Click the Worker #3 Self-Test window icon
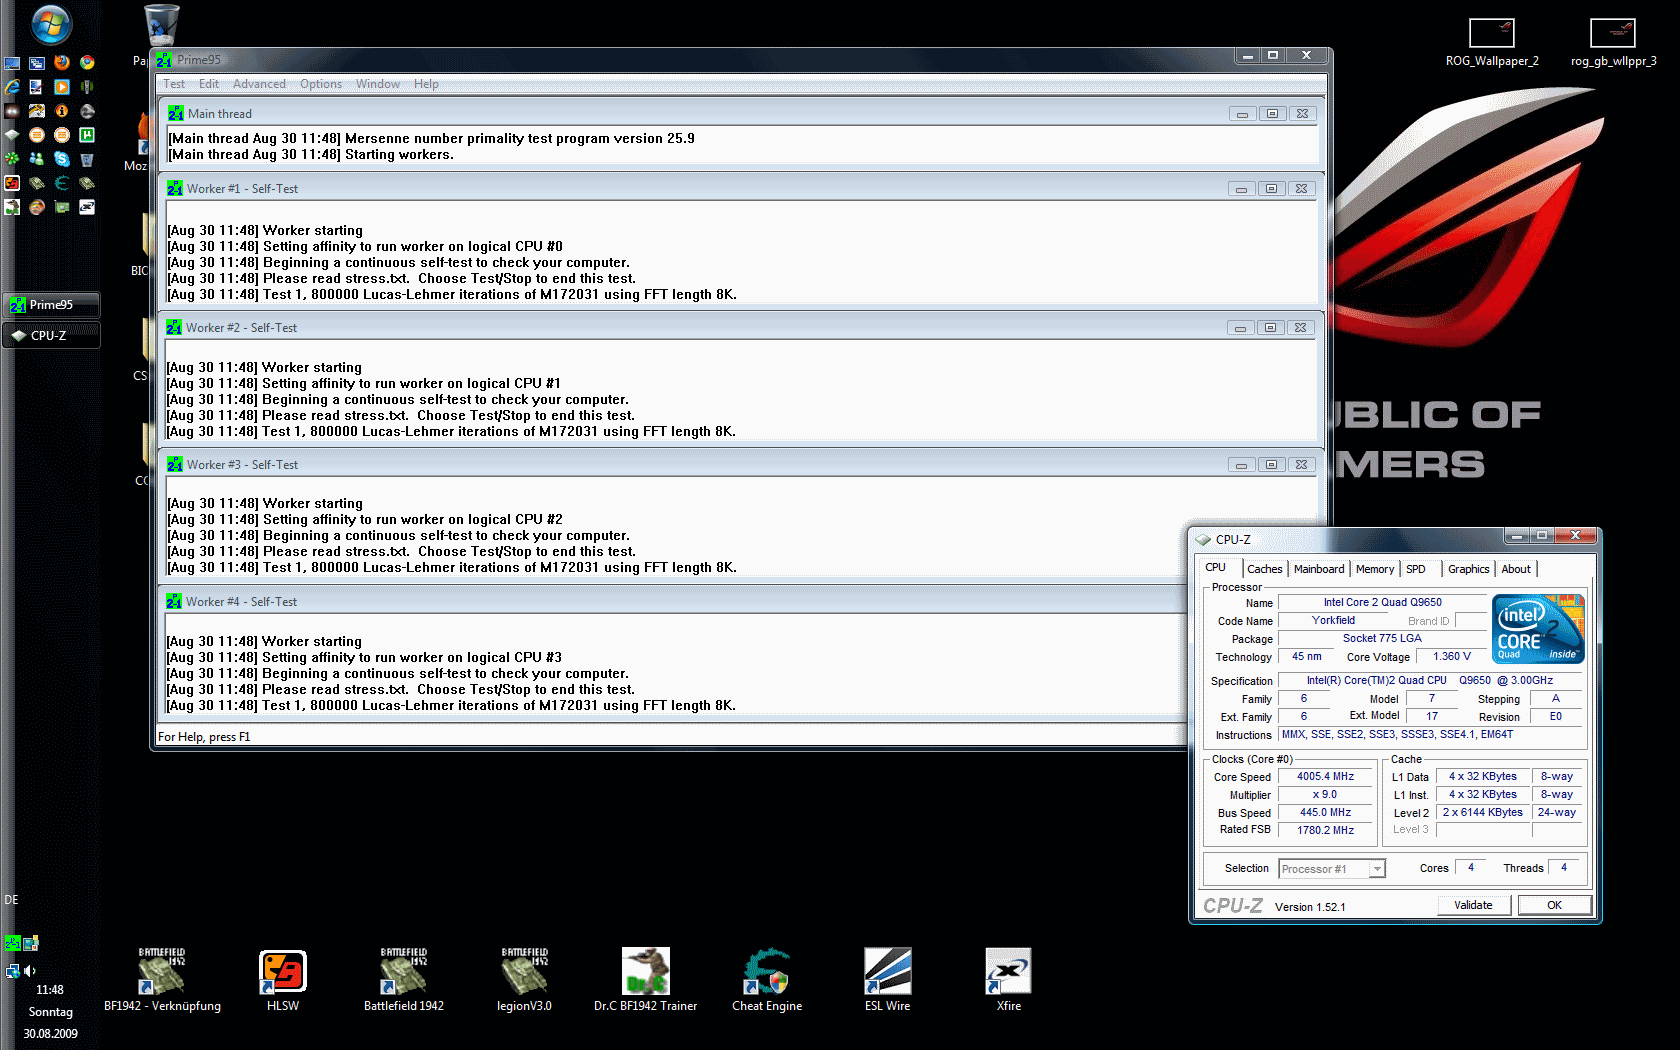1680x1050 pixels. pyautogui.click(x=175, y=465)
